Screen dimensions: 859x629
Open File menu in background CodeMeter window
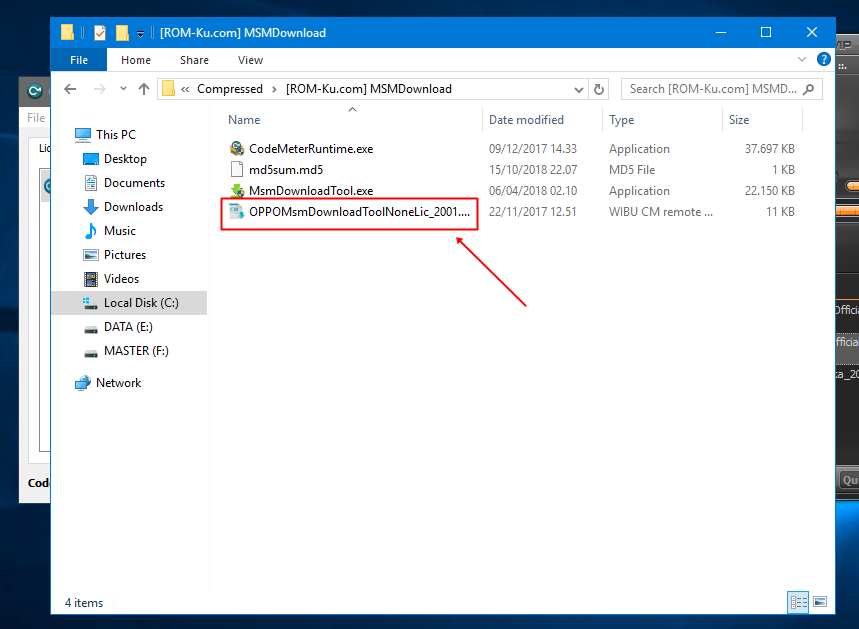tap(36, 118)
